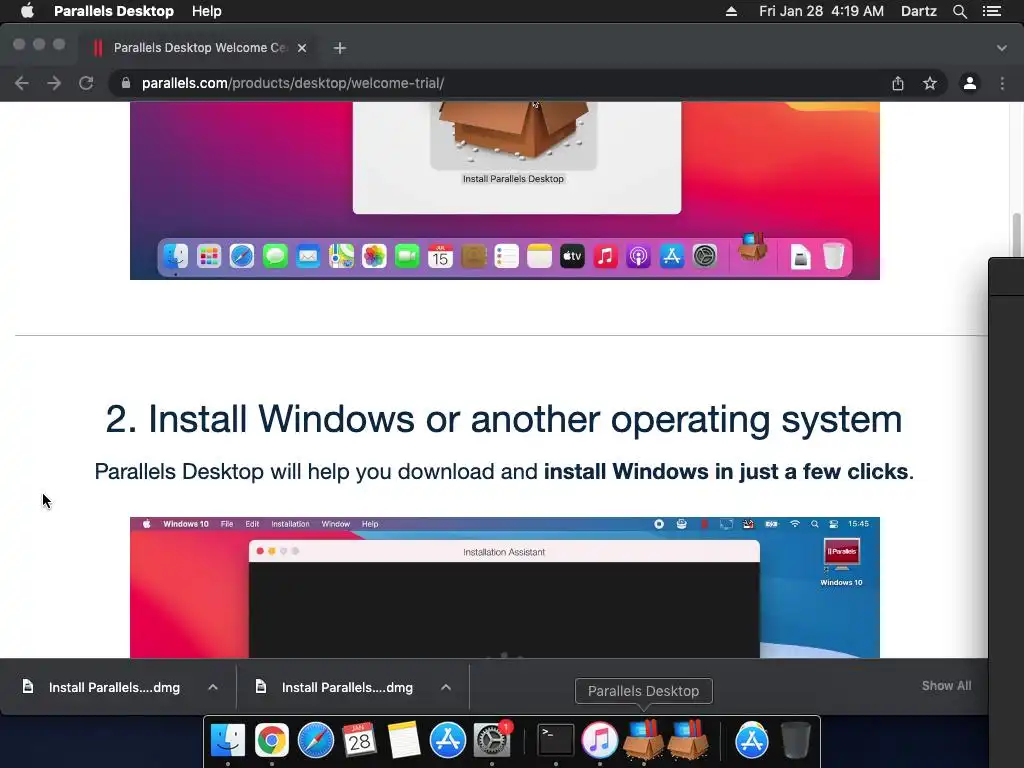
Task: Open Safari from the Dock
Action: click(x=315, y=740)
